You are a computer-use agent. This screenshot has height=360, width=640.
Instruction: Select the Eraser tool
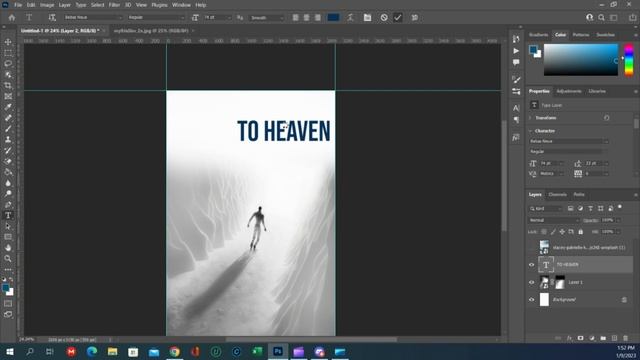[x=8, y=161]
